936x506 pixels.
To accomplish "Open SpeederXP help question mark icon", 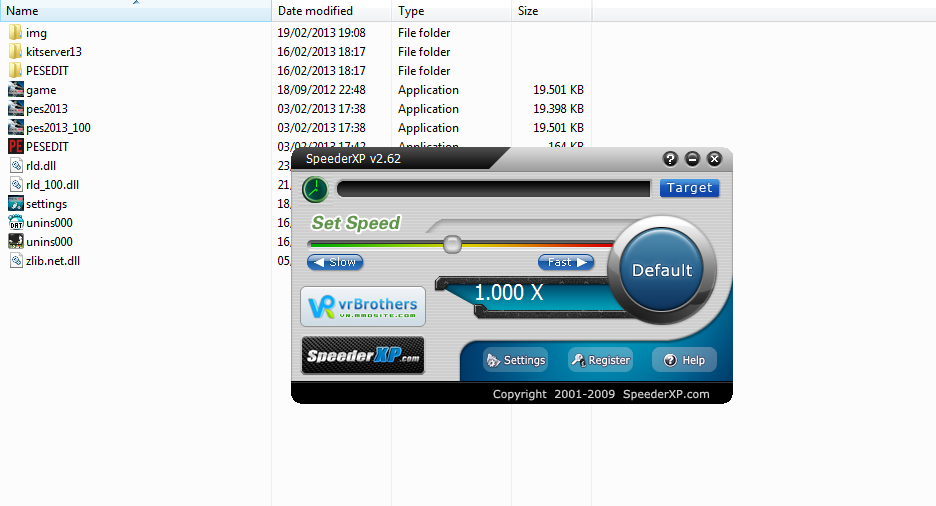I will coord(670,159).
